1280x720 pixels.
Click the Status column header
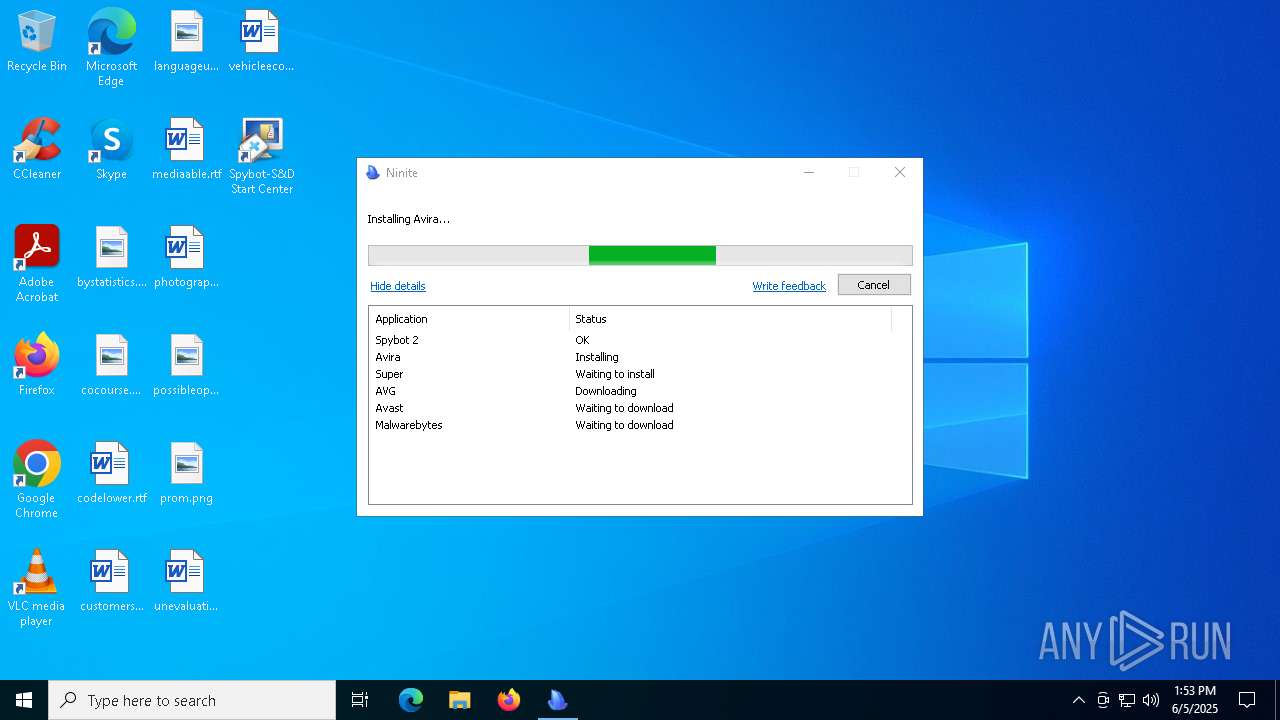(730, 319)
